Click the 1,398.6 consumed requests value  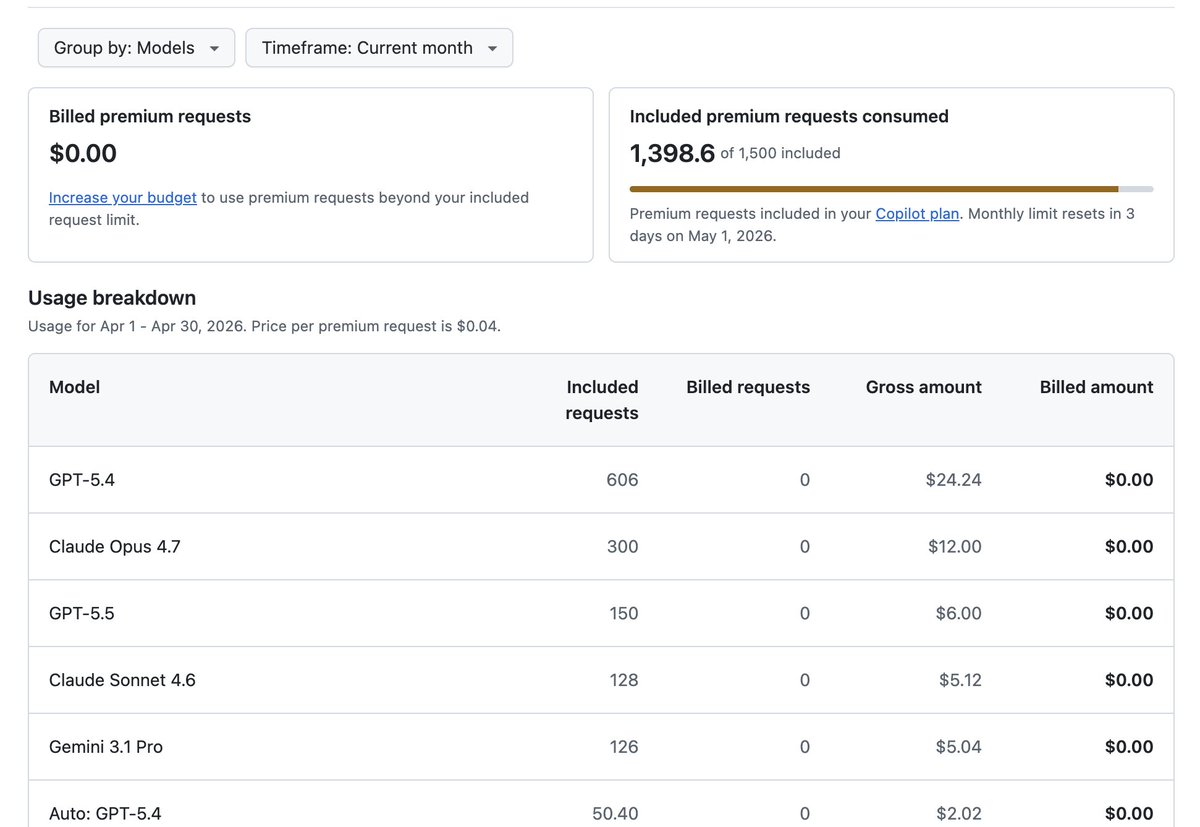coord(672,153)
